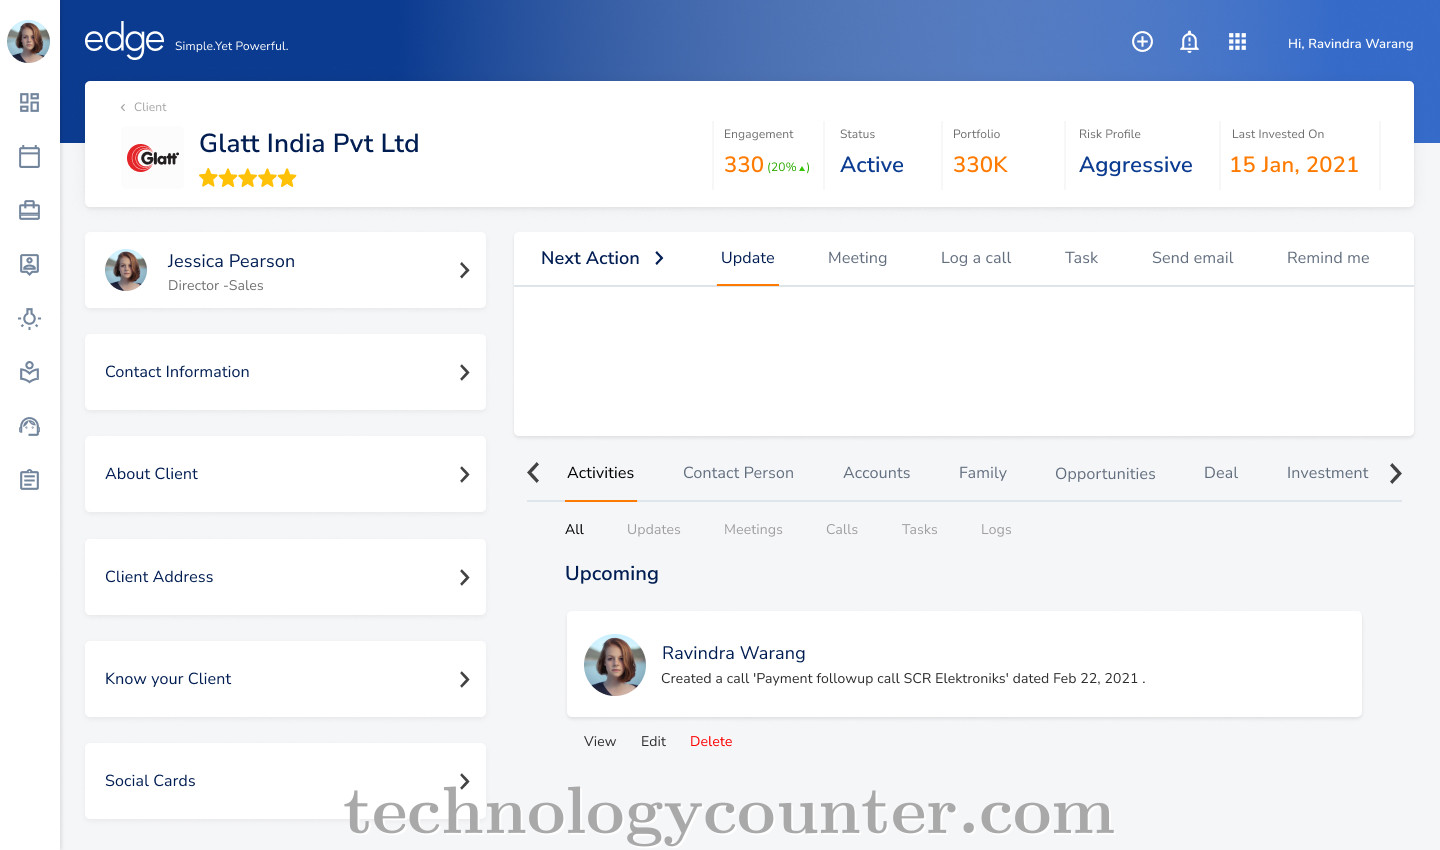Viewport: 1440px width, 850px height.
Task: Click the Ravindra Warang name in the activity card
Action: click(x=733, y=653)
